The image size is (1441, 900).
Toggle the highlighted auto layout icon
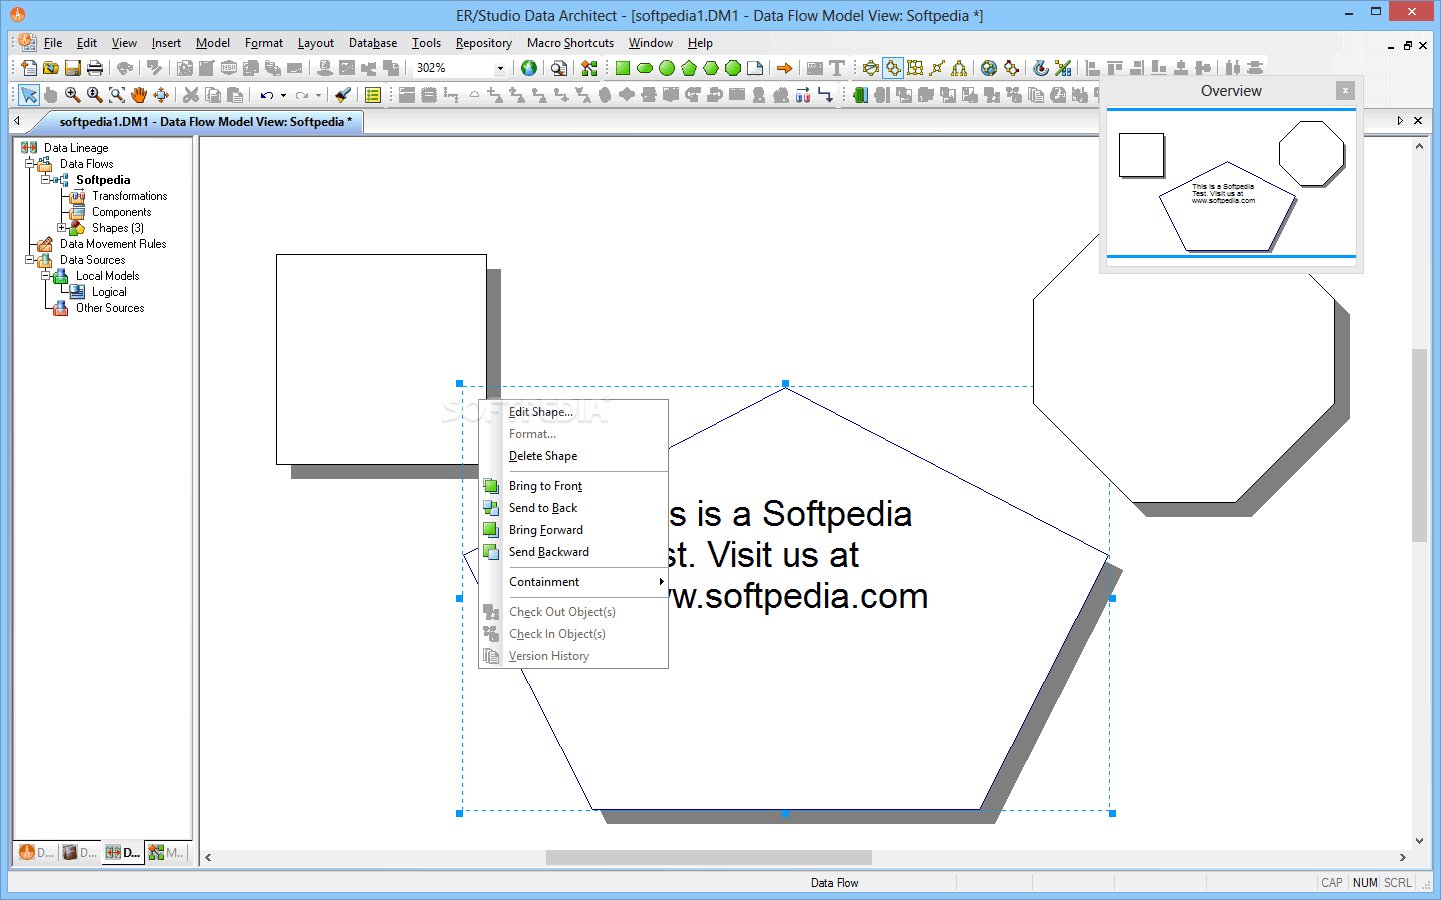pyautogui.click(x=893, y=68)
